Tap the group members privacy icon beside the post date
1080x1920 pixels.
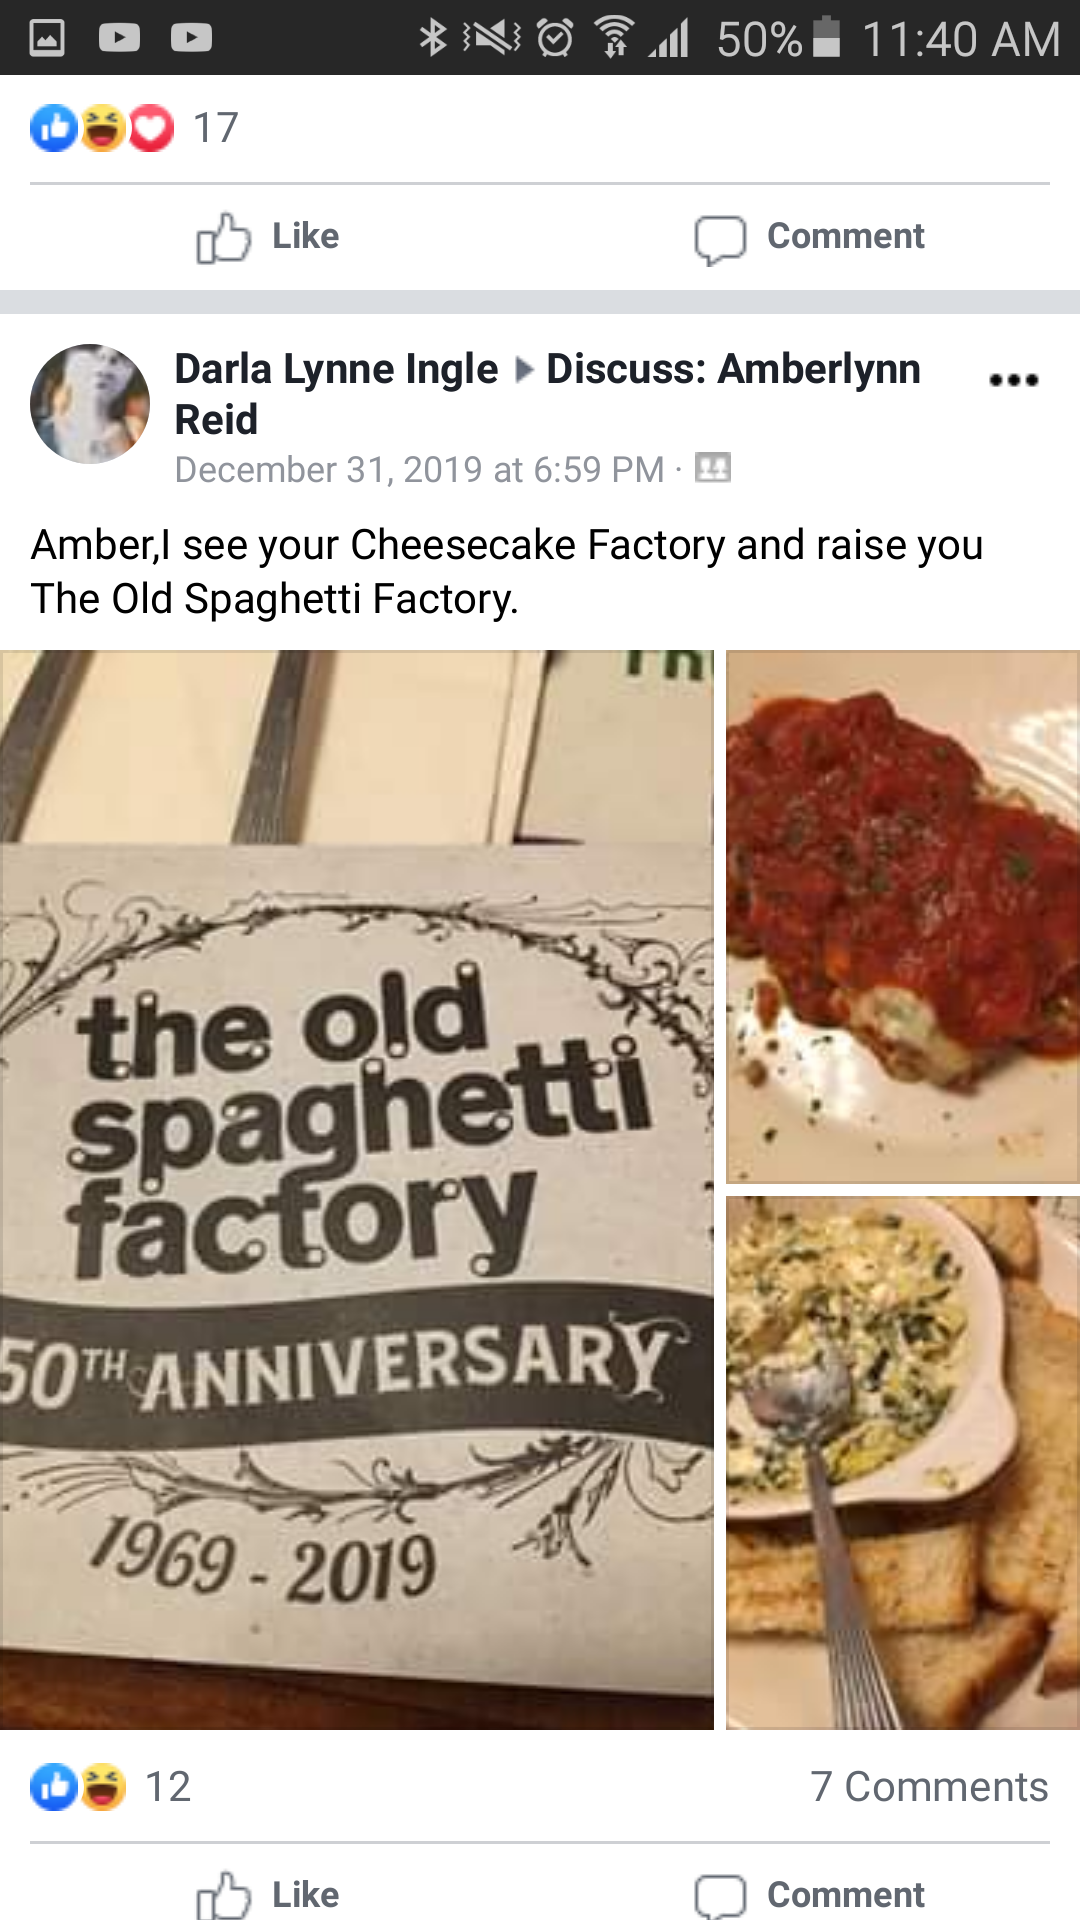point(713,467)
